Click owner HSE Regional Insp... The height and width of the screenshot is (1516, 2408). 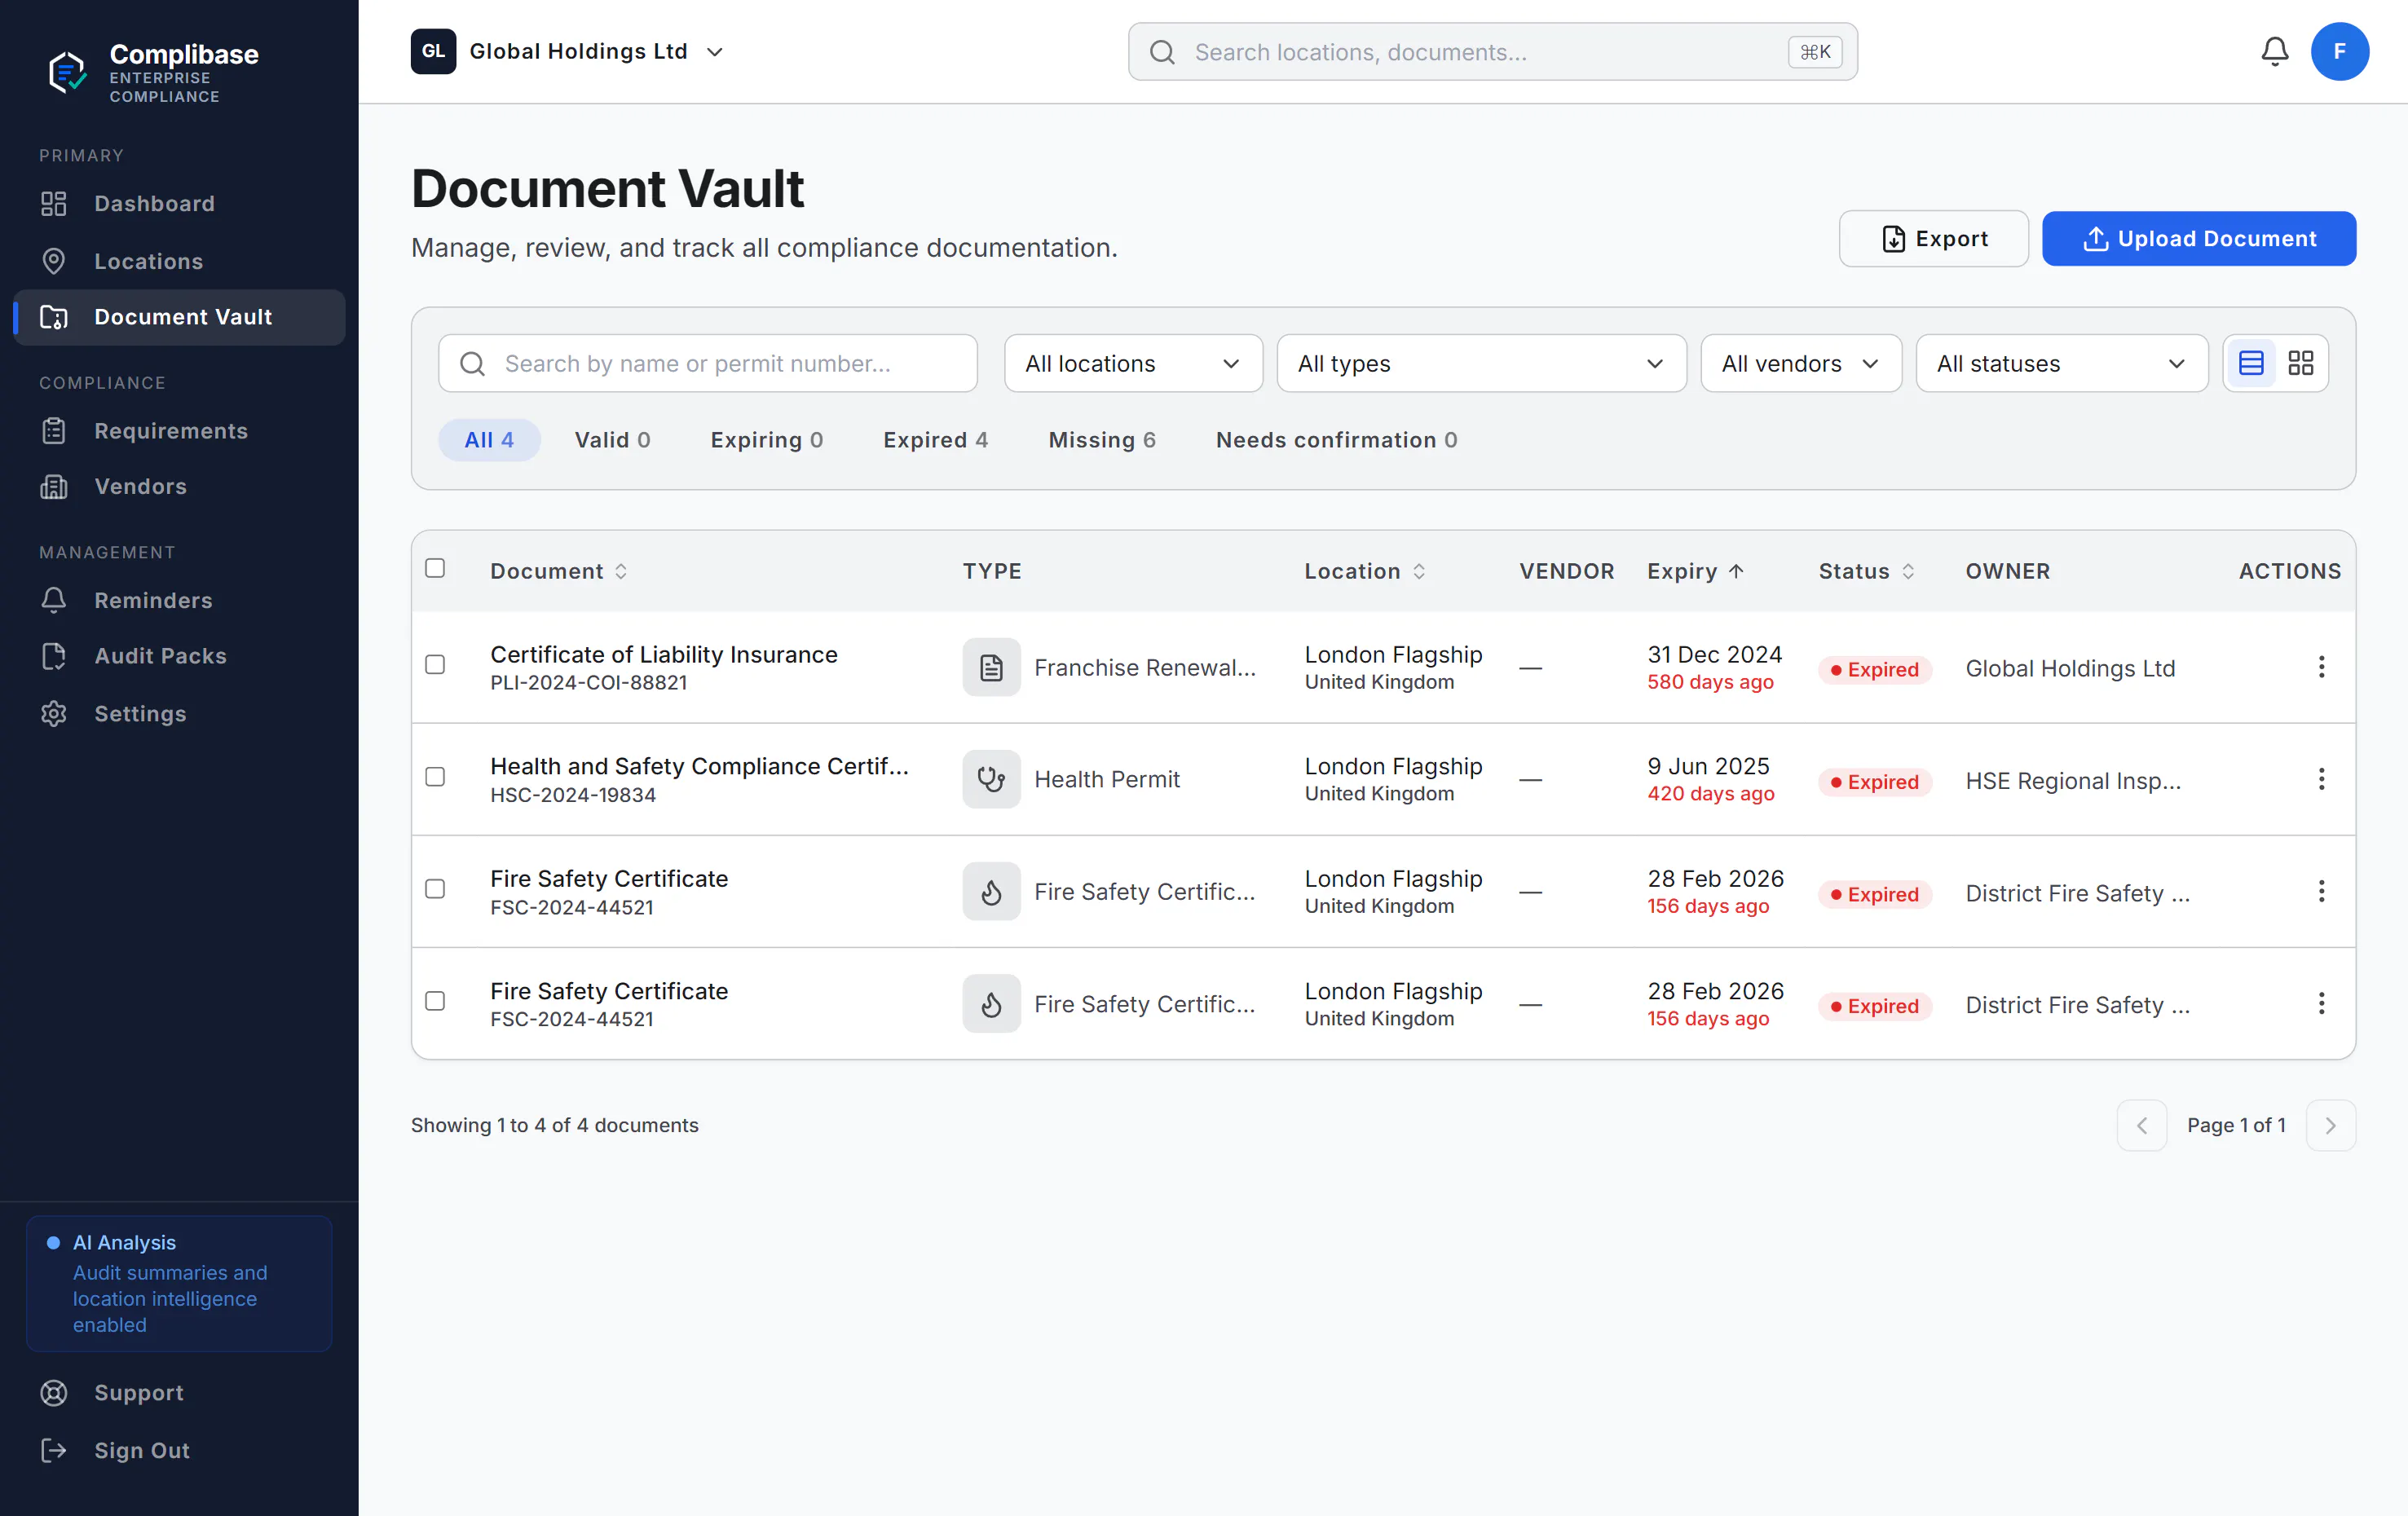2073,781
